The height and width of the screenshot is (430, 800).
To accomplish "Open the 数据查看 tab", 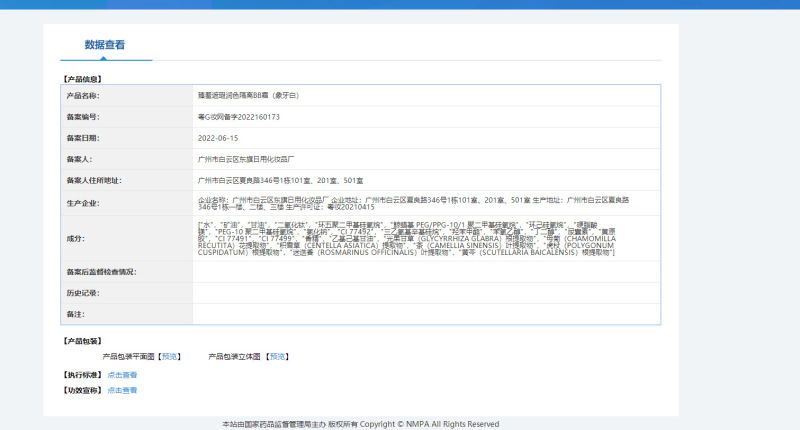I will pyautogui.click(x=105, y=45).
